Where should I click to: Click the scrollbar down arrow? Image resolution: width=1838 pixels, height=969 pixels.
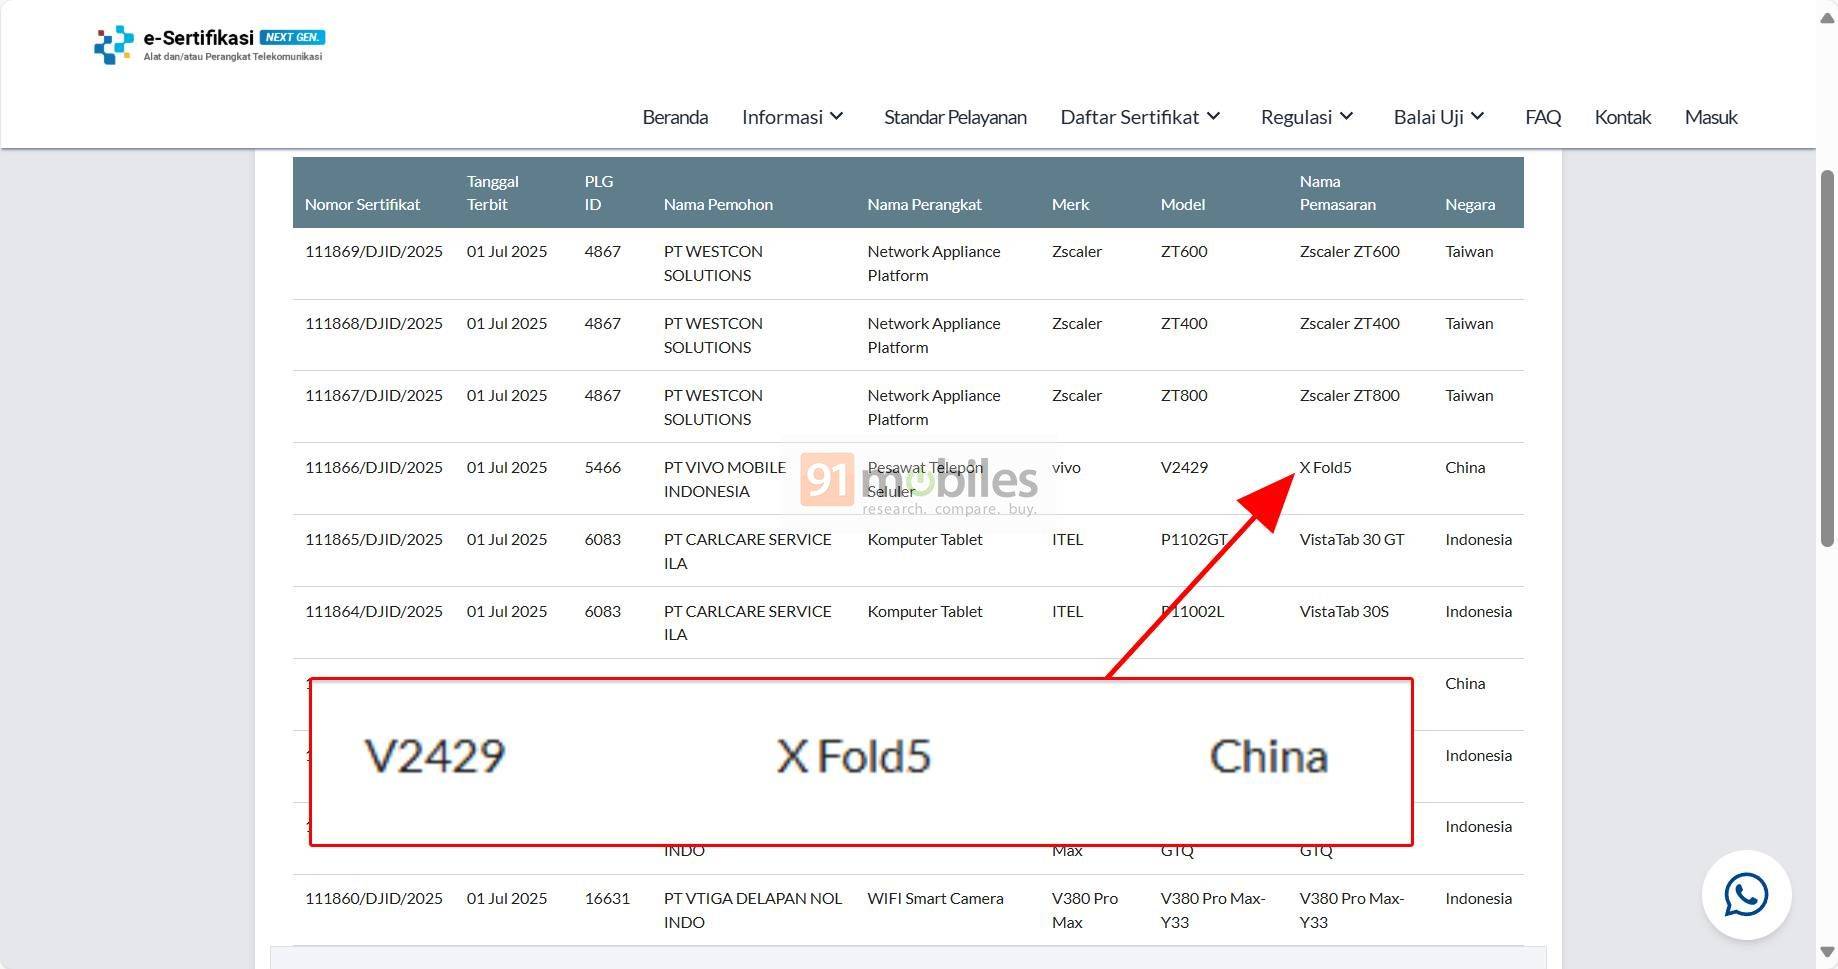[1827, 952]
